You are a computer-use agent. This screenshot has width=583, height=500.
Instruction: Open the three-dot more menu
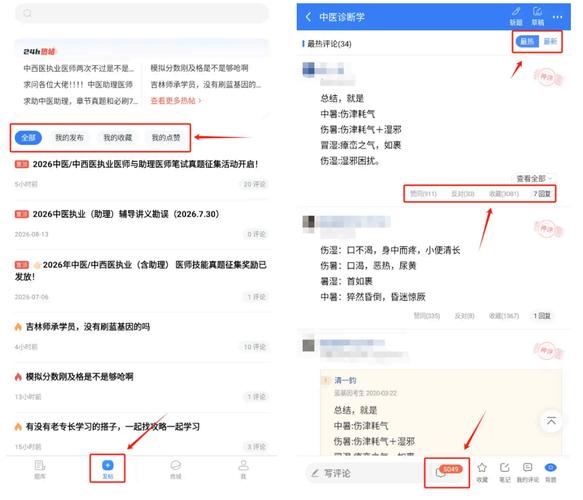557,17
